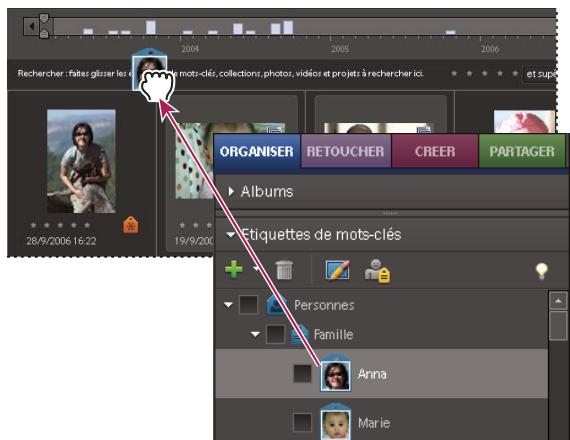The height and width of the screenshot is (440, 570).
Task: Click the panel divider grip below Albums
Action: click(x=390, y=213)
